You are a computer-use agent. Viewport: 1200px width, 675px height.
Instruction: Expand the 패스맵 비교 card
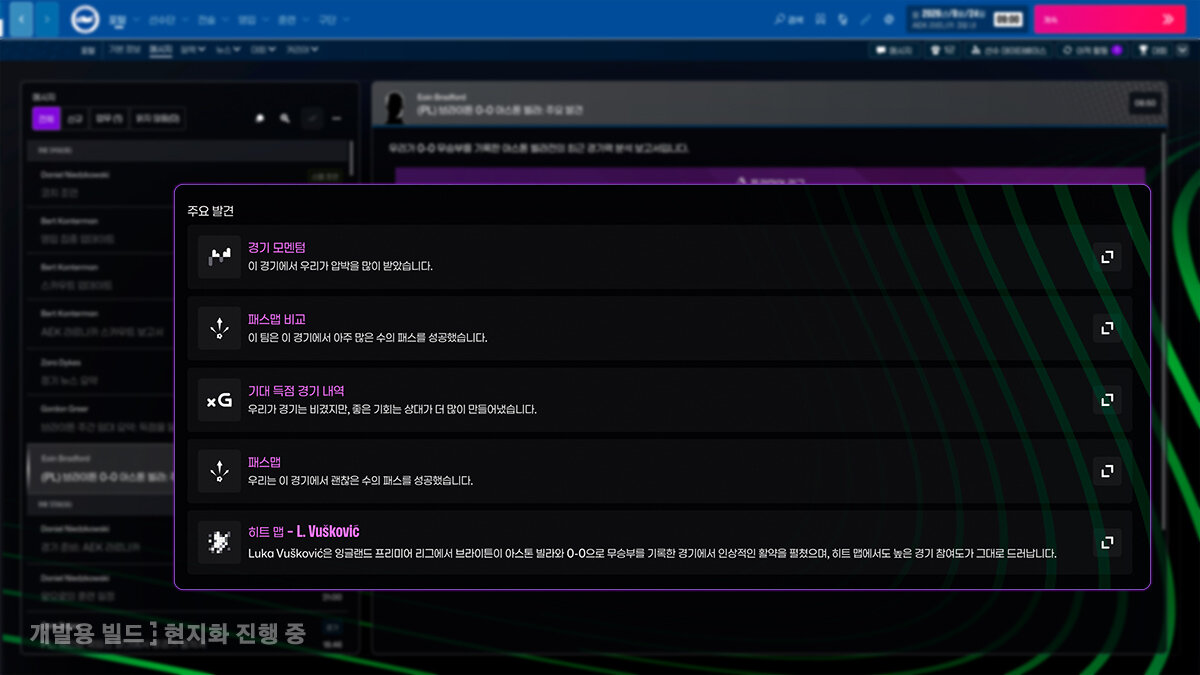(1107, 328)
